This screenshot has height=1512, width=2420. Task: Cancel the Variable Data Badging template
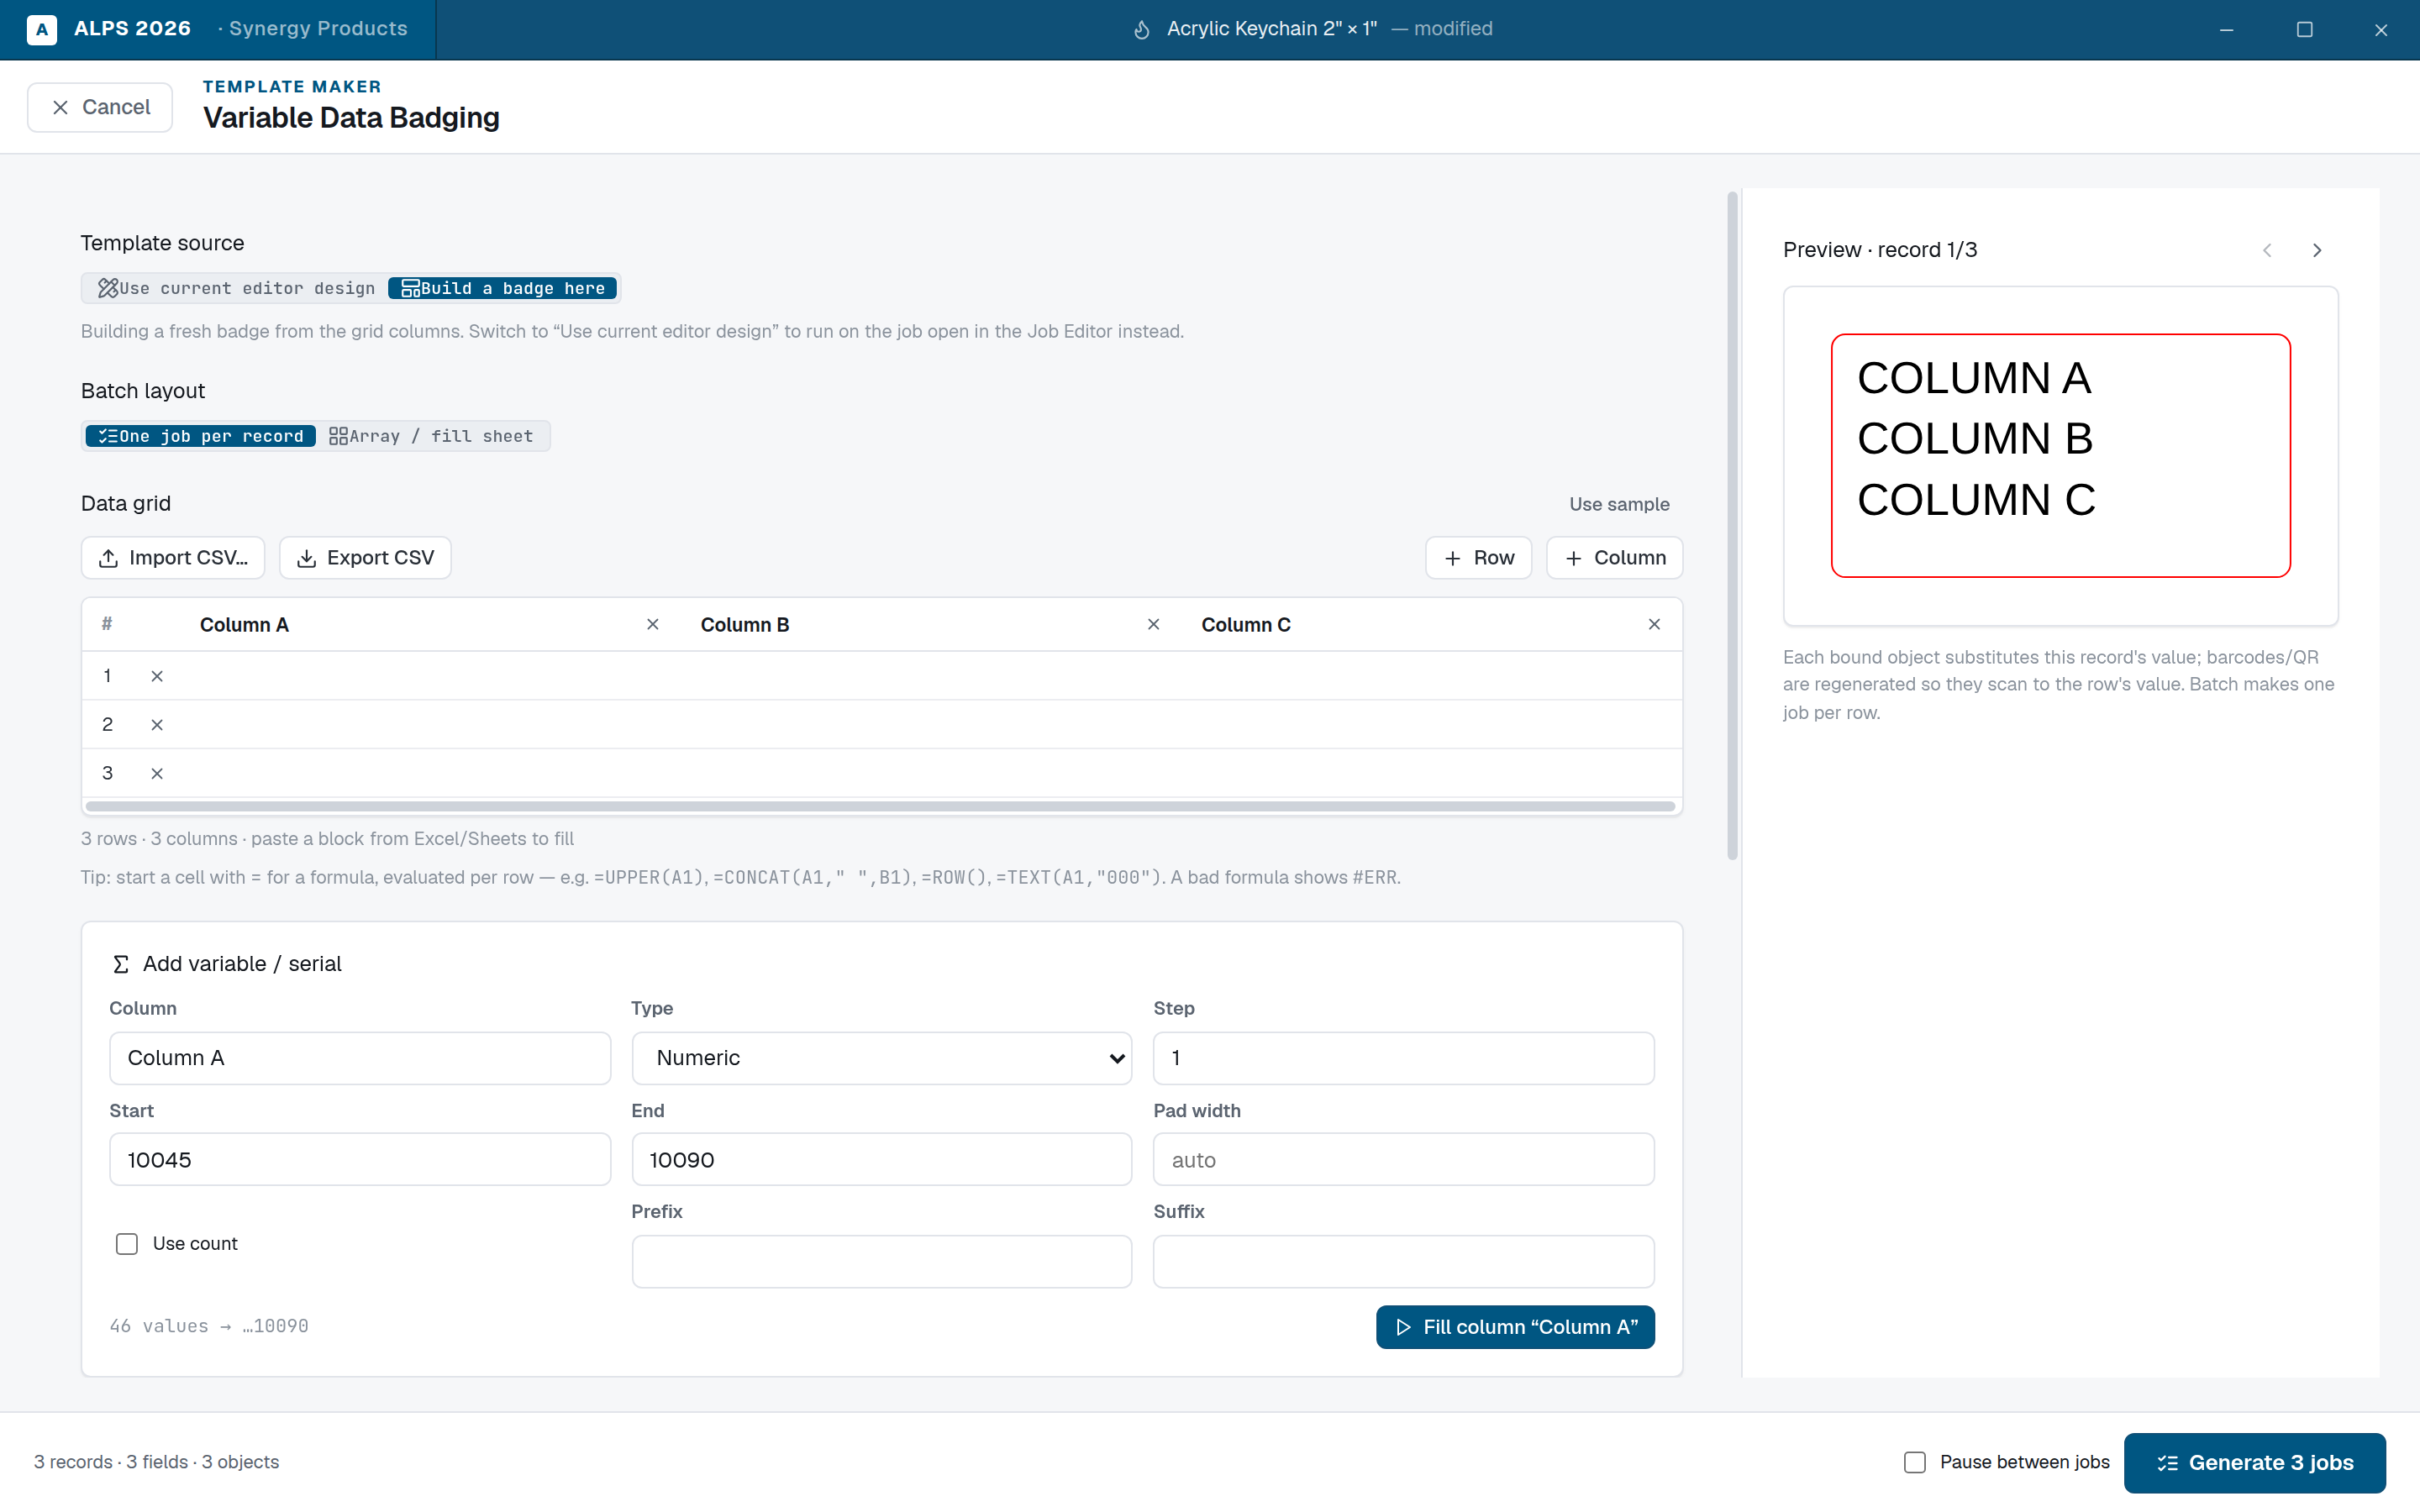[100, 107]
